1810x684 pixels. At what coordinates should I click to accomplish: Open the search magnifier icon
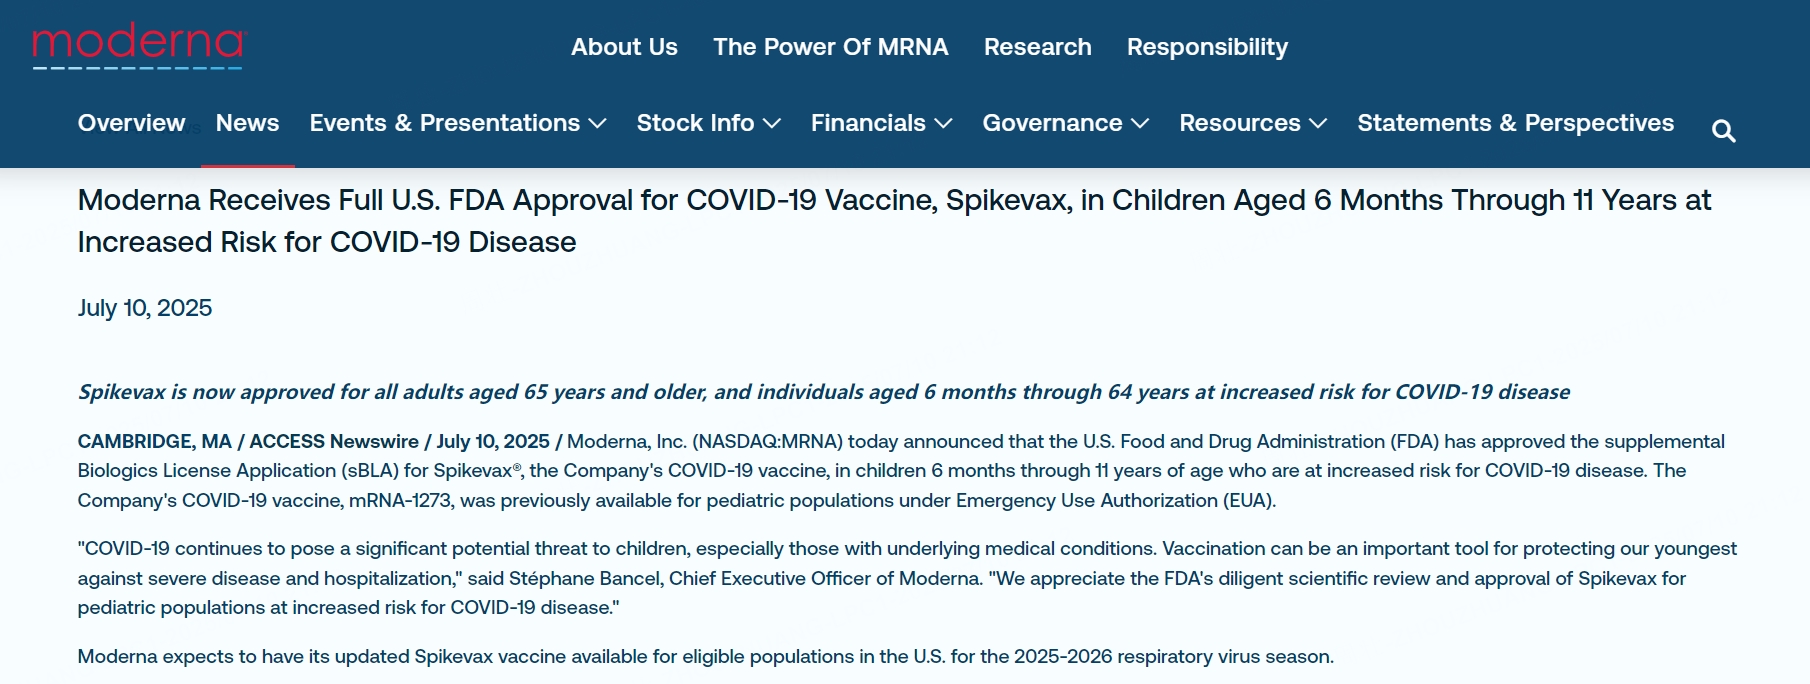tap(1723, 131)
